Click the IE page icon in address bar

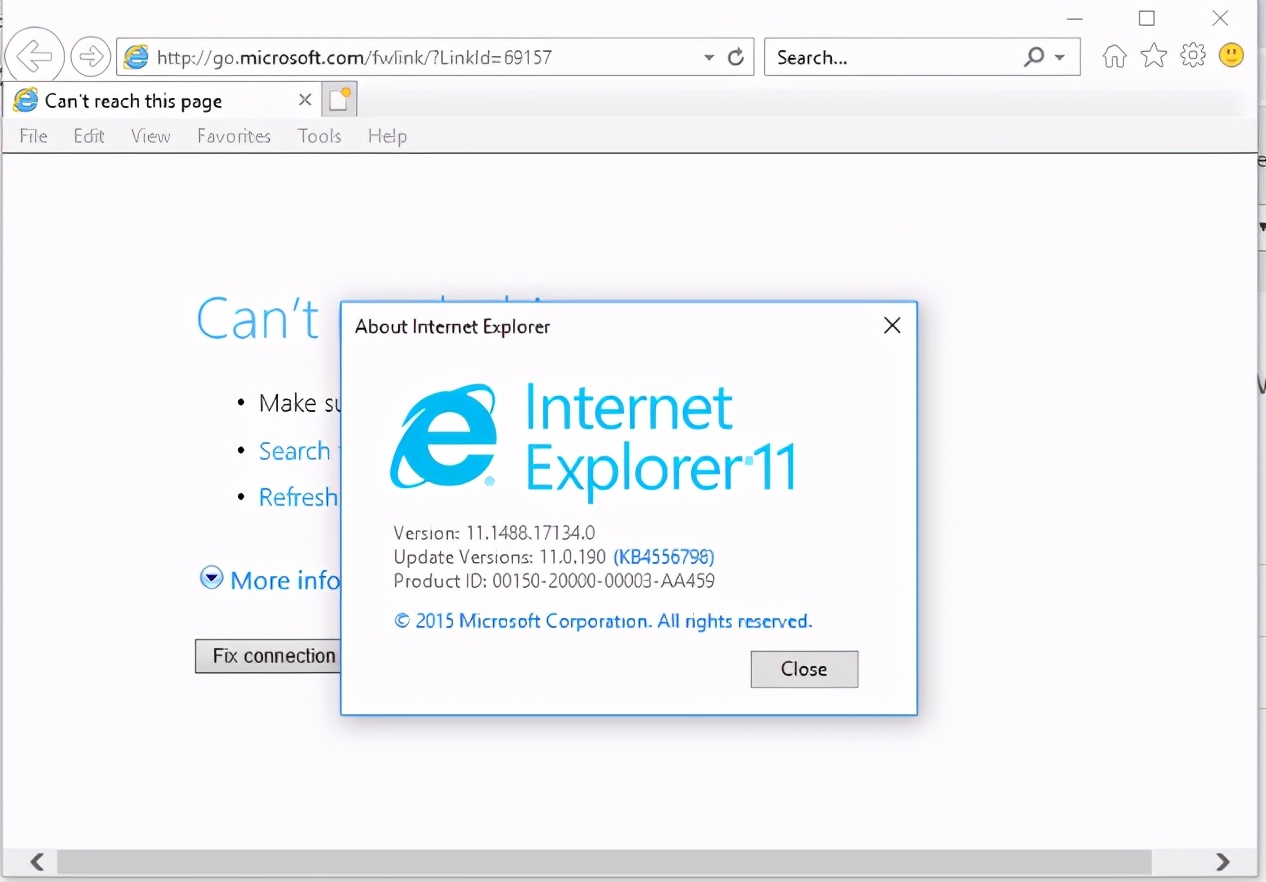pyautogui.click(x=136, y=57)
